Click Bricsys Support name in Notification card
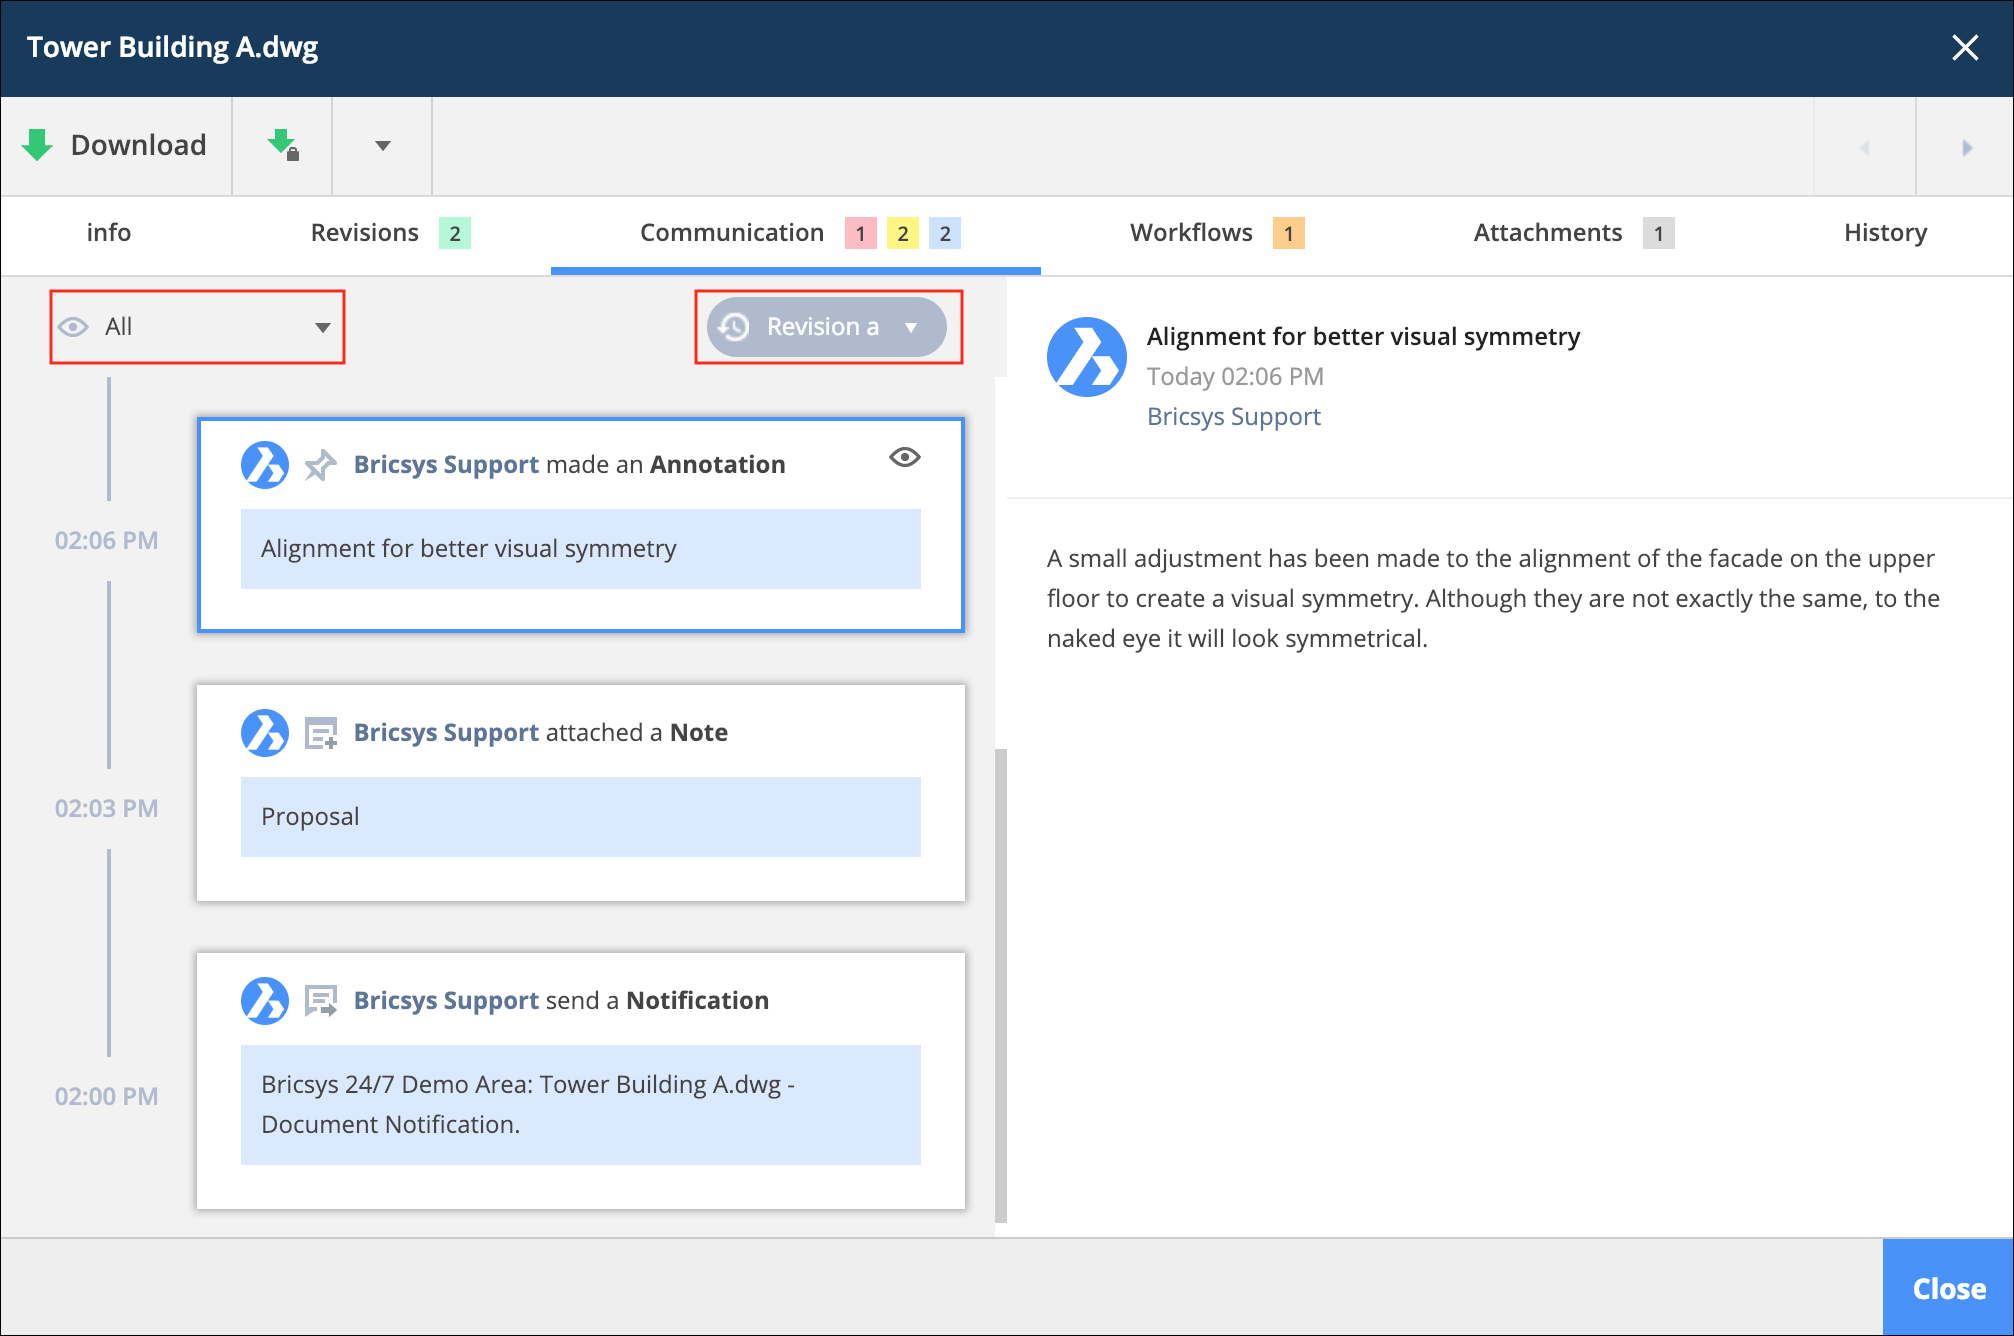 tap(446, 1001)
